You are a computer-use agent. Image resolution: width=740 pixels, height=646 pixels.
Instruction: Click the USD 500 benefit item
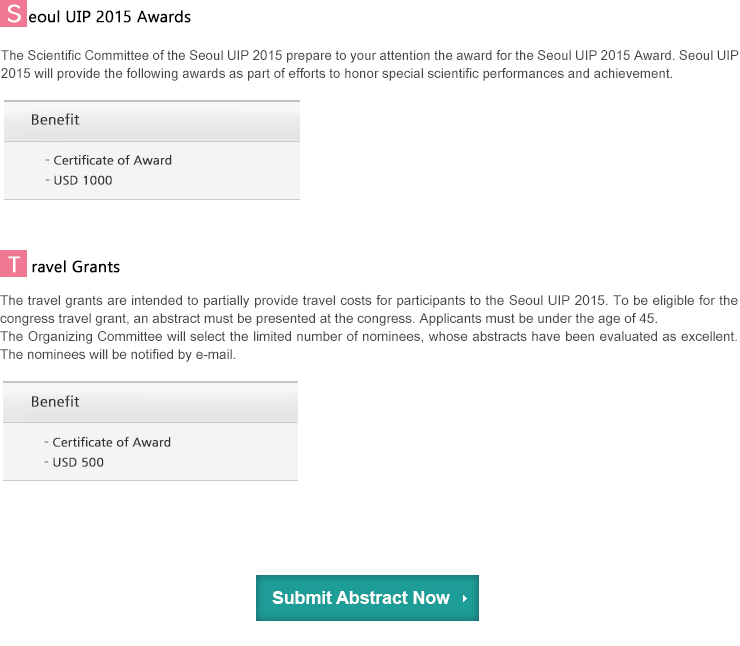coord(78,462)
